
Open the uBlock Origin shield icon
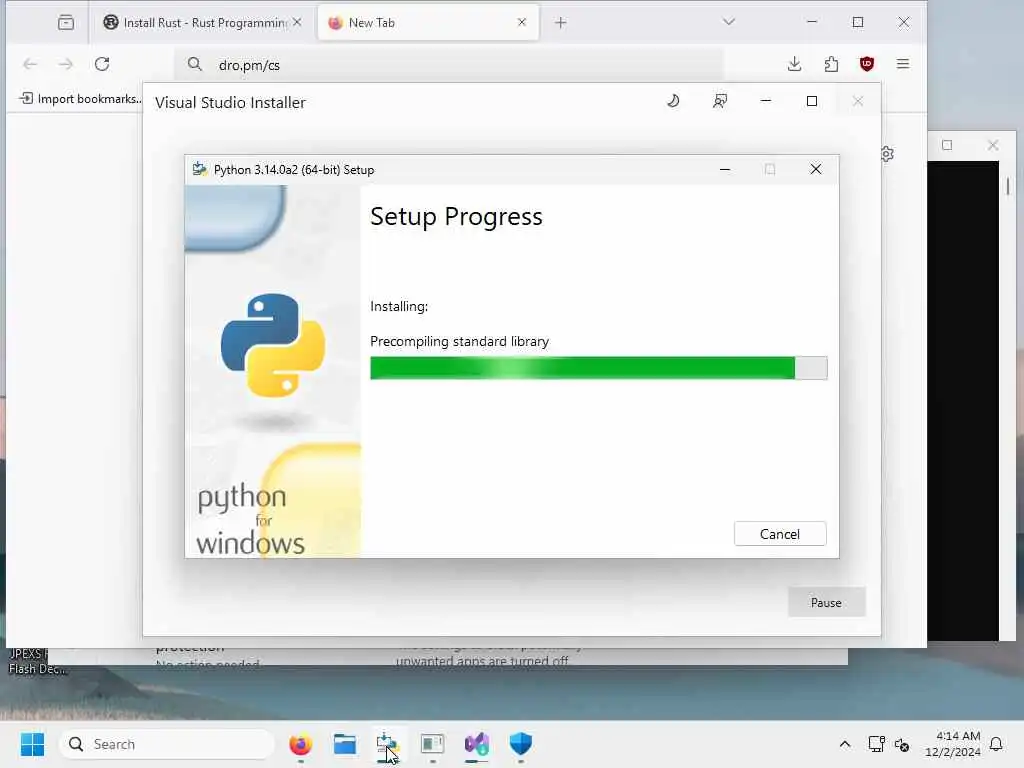867,64
